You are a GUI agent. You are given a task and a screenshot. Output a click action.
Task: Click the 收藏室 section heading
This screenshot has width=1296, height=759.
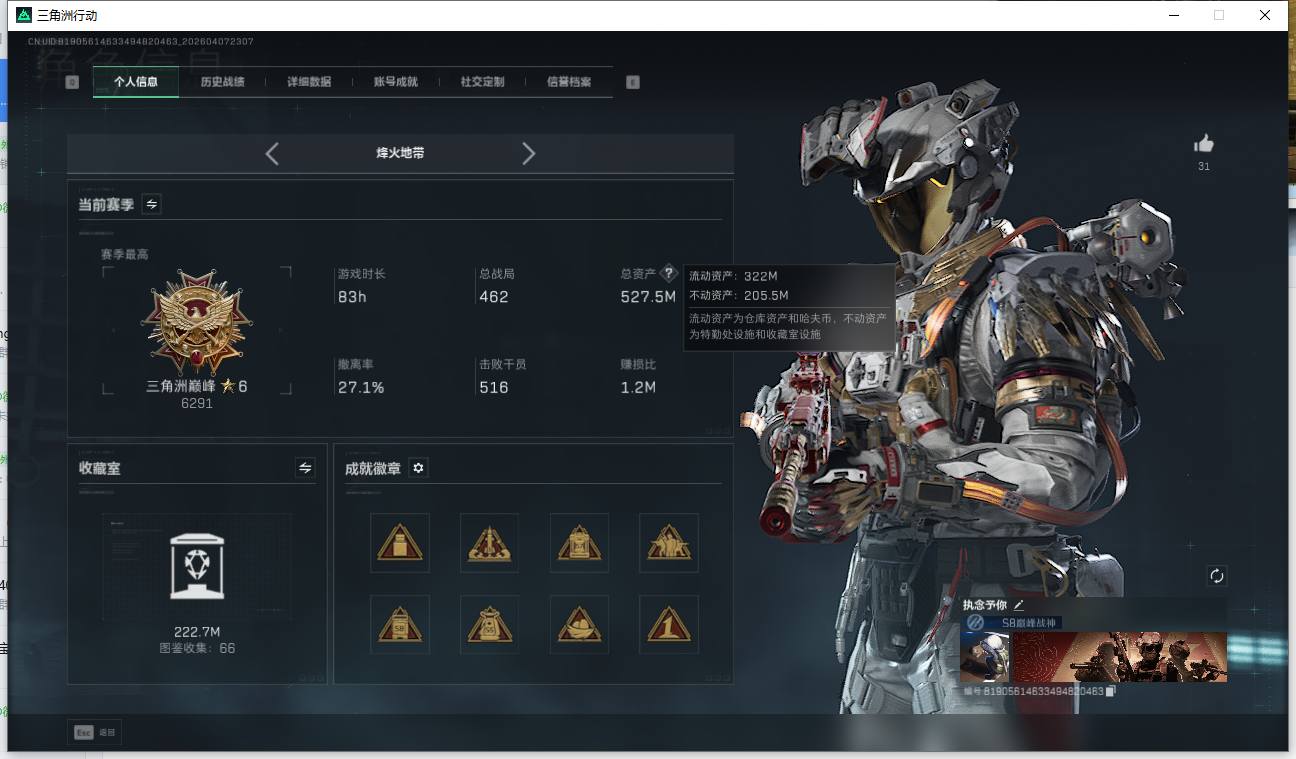click(100, 468)
